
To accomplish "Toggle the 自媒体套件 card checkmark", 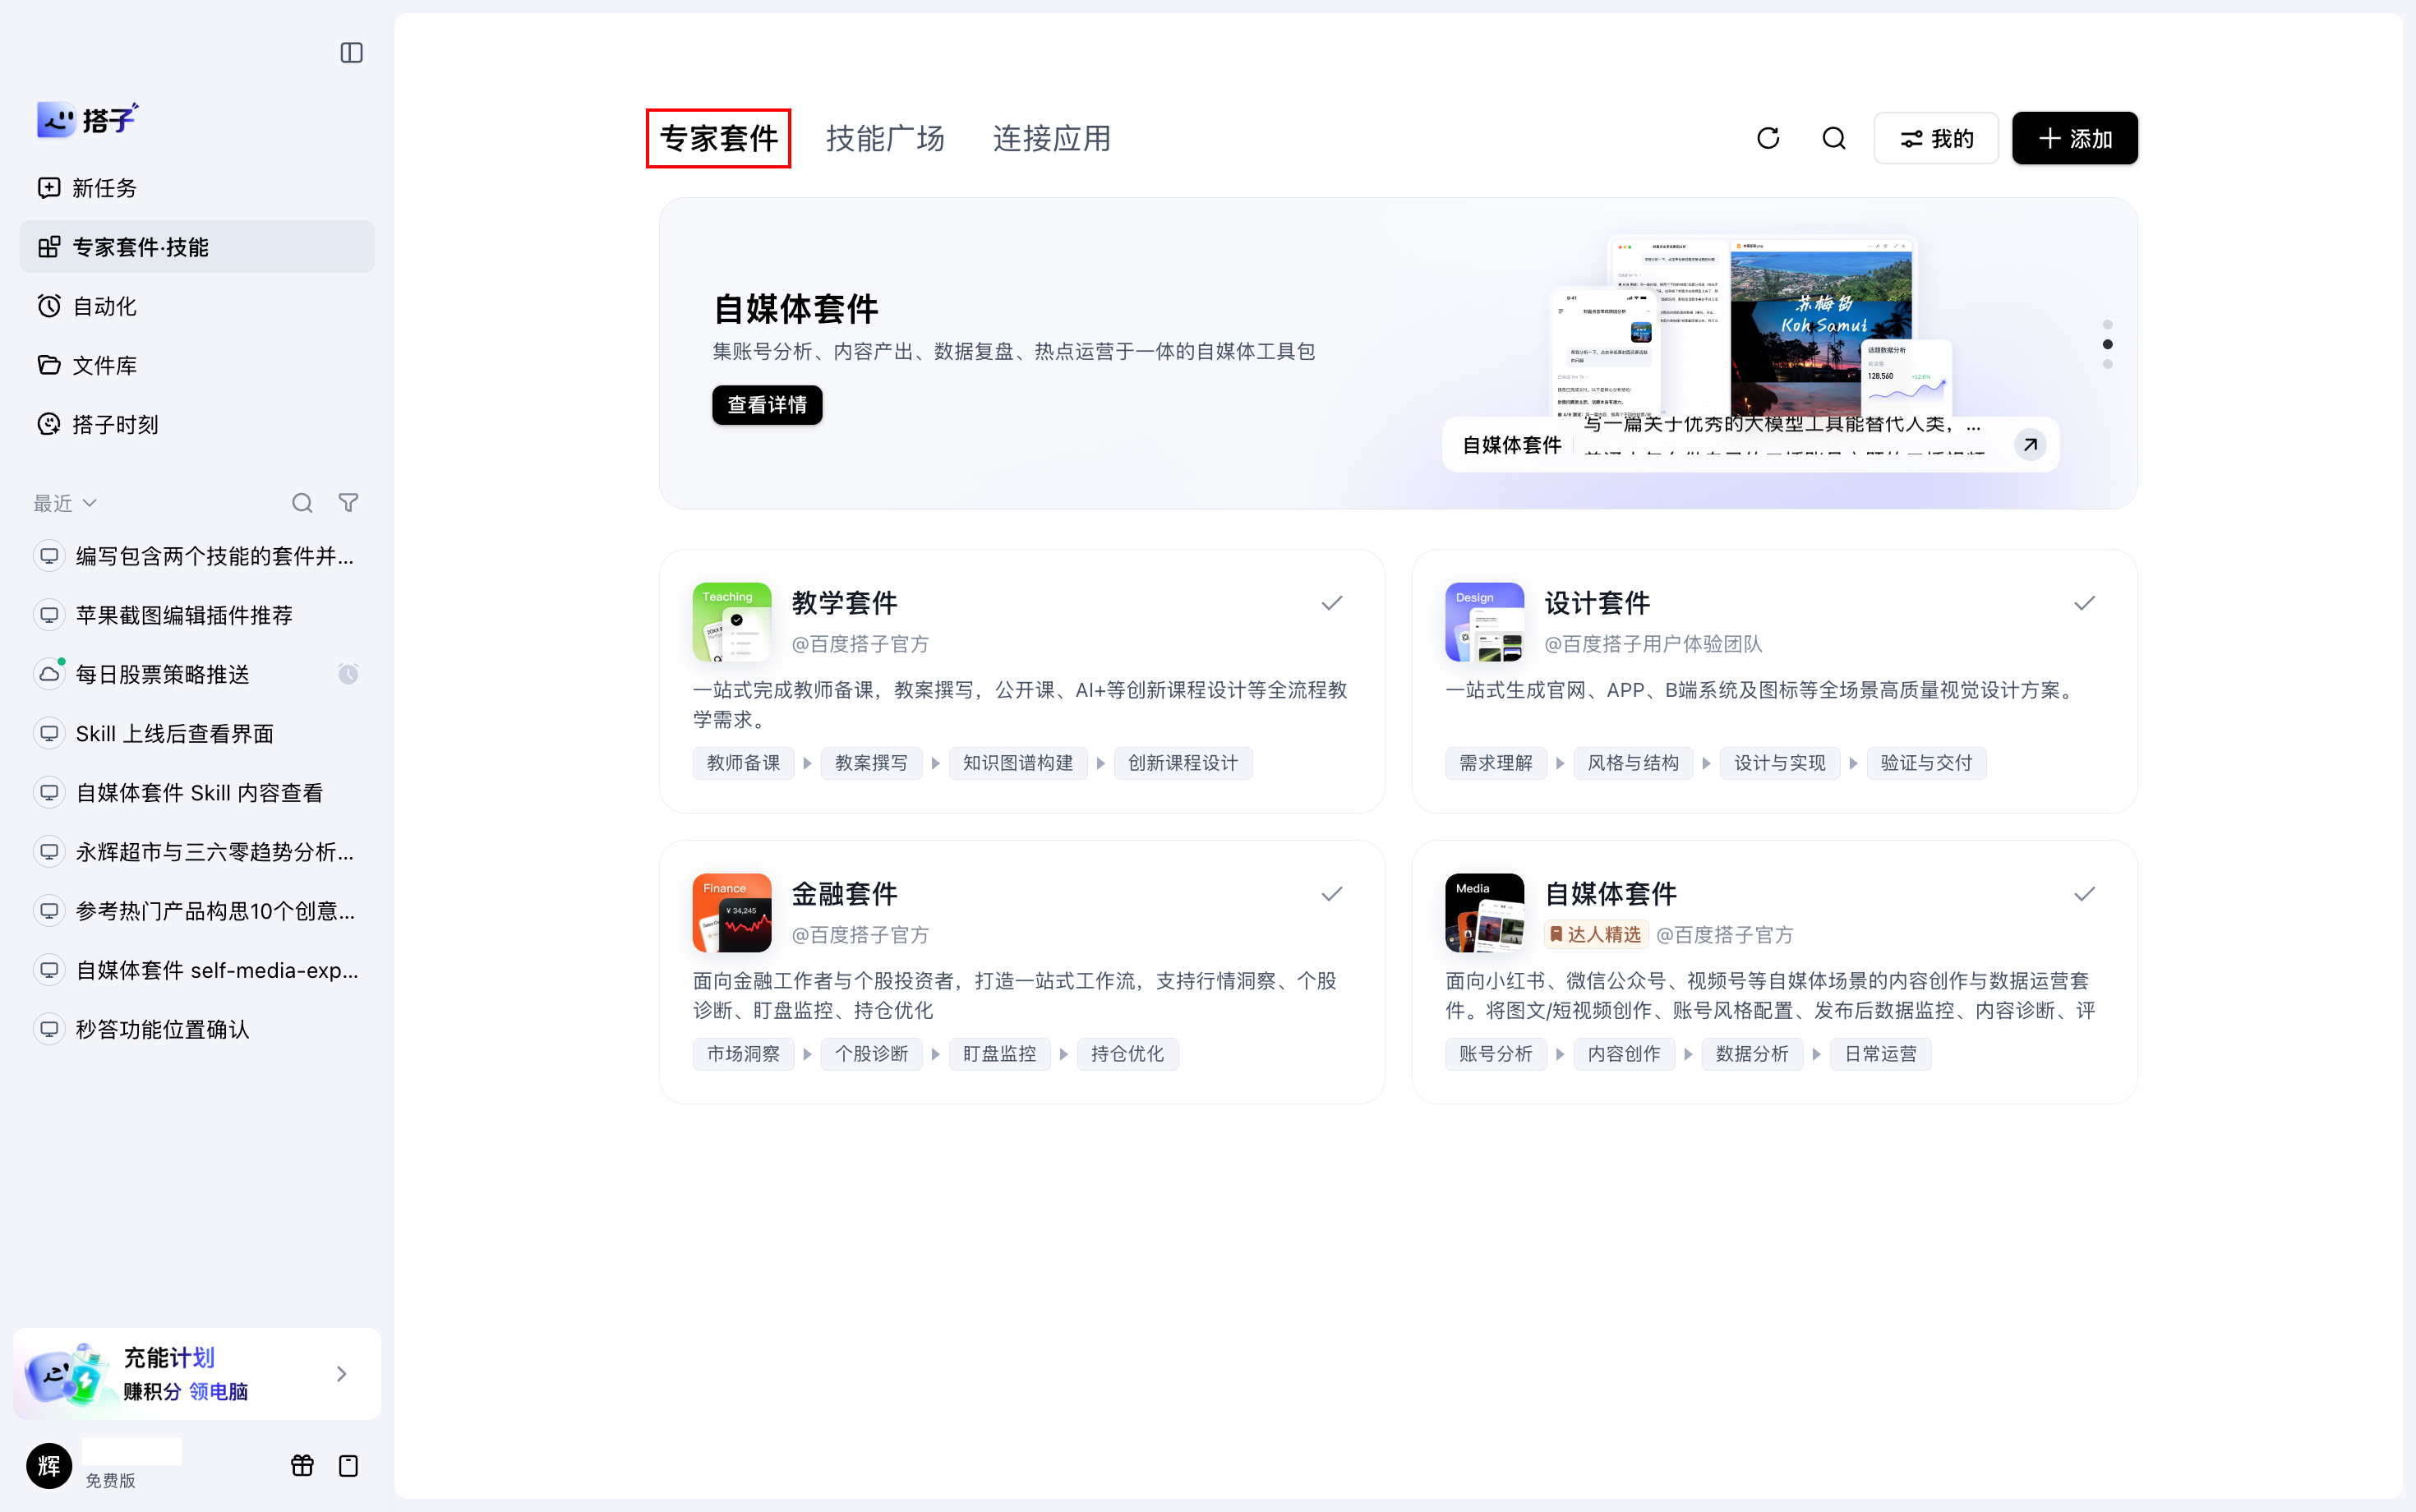I will point(2085,894).
